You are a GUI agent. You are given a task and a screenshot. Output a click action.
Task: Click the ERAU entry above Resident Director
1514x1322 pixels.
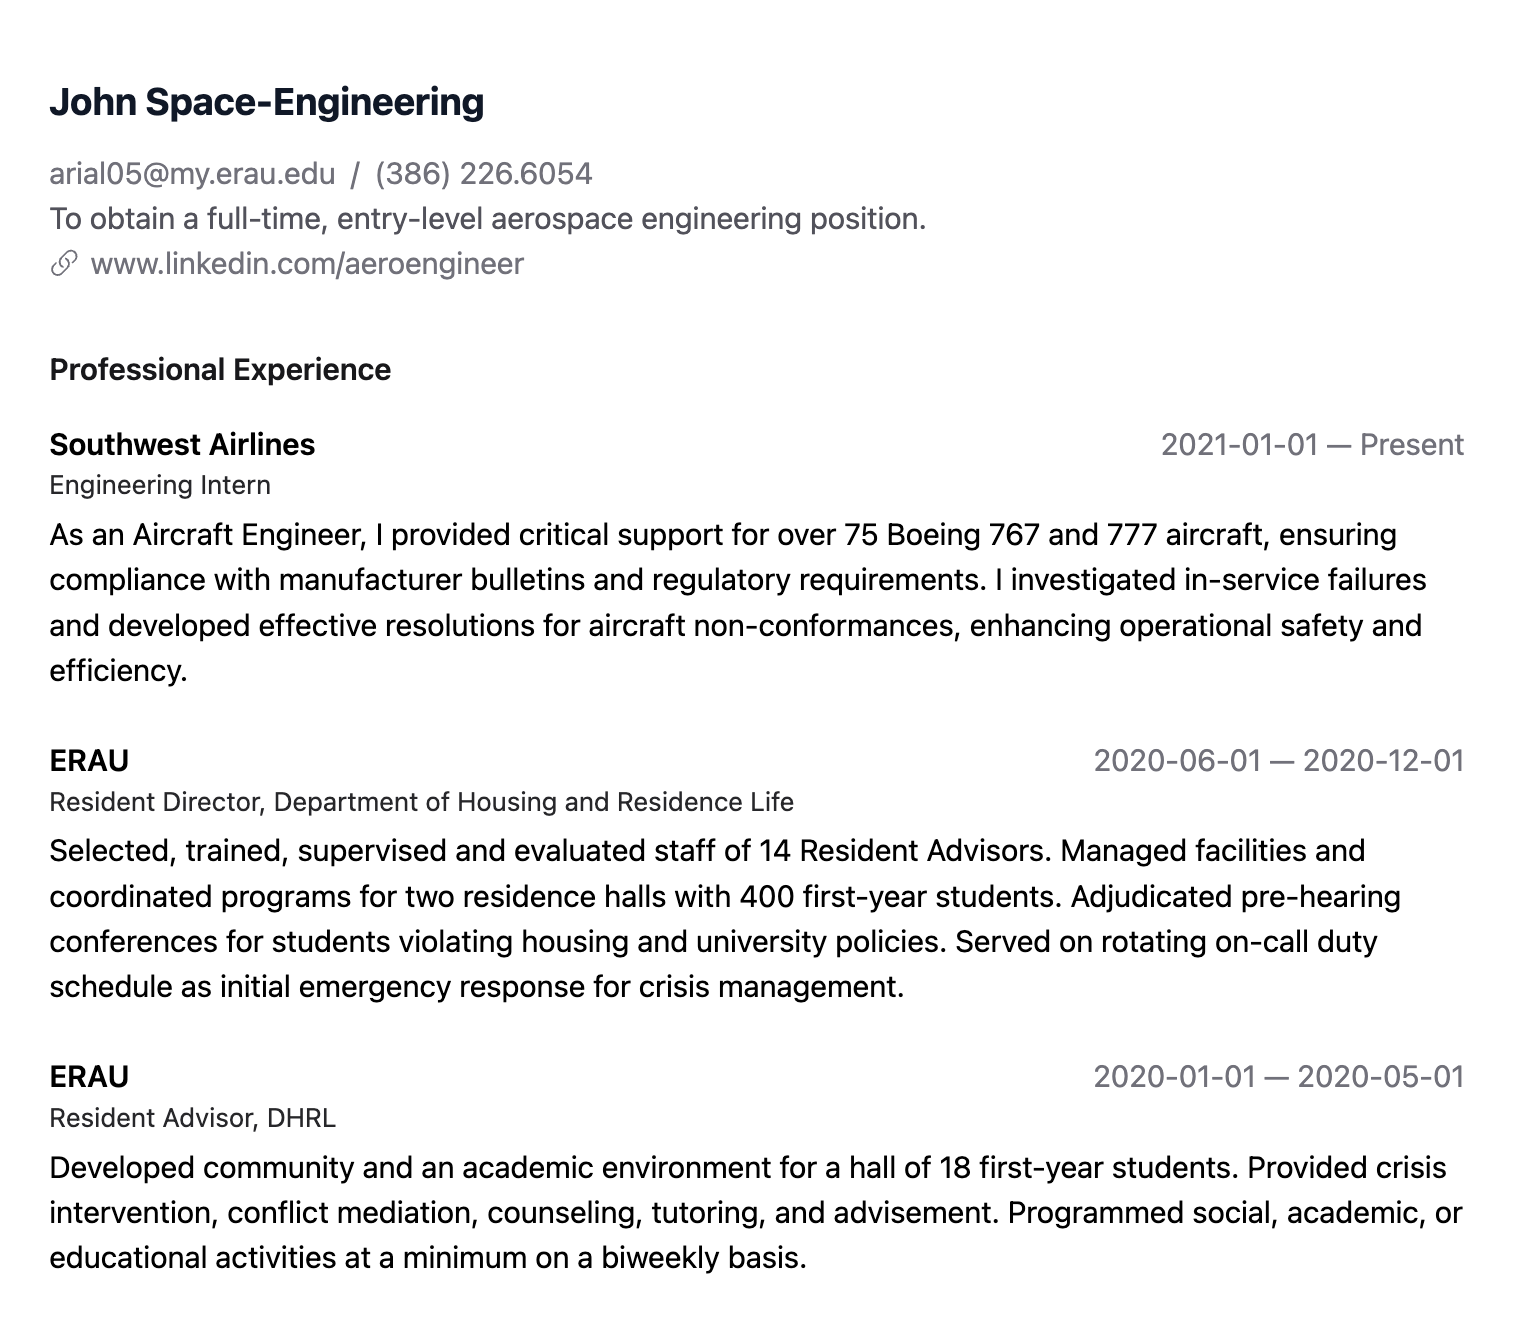pos(89,761)
